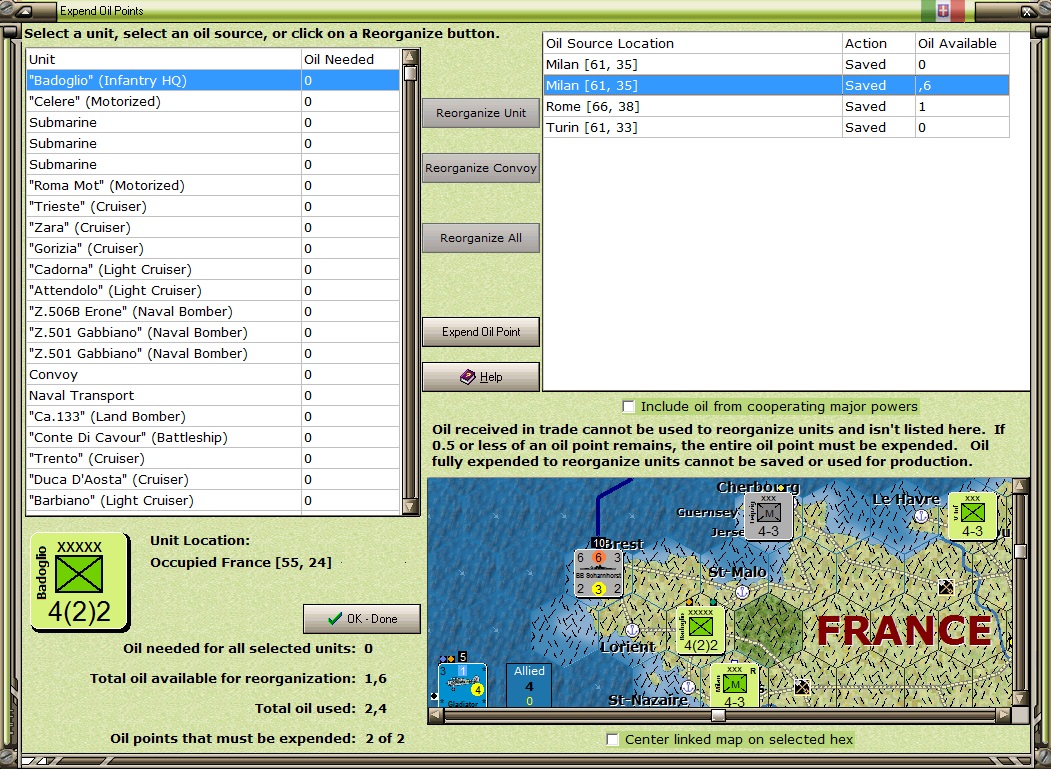The image size is (1051, 769).
Task: Confirm with the OK - Done button
Action: click(362, 619)
